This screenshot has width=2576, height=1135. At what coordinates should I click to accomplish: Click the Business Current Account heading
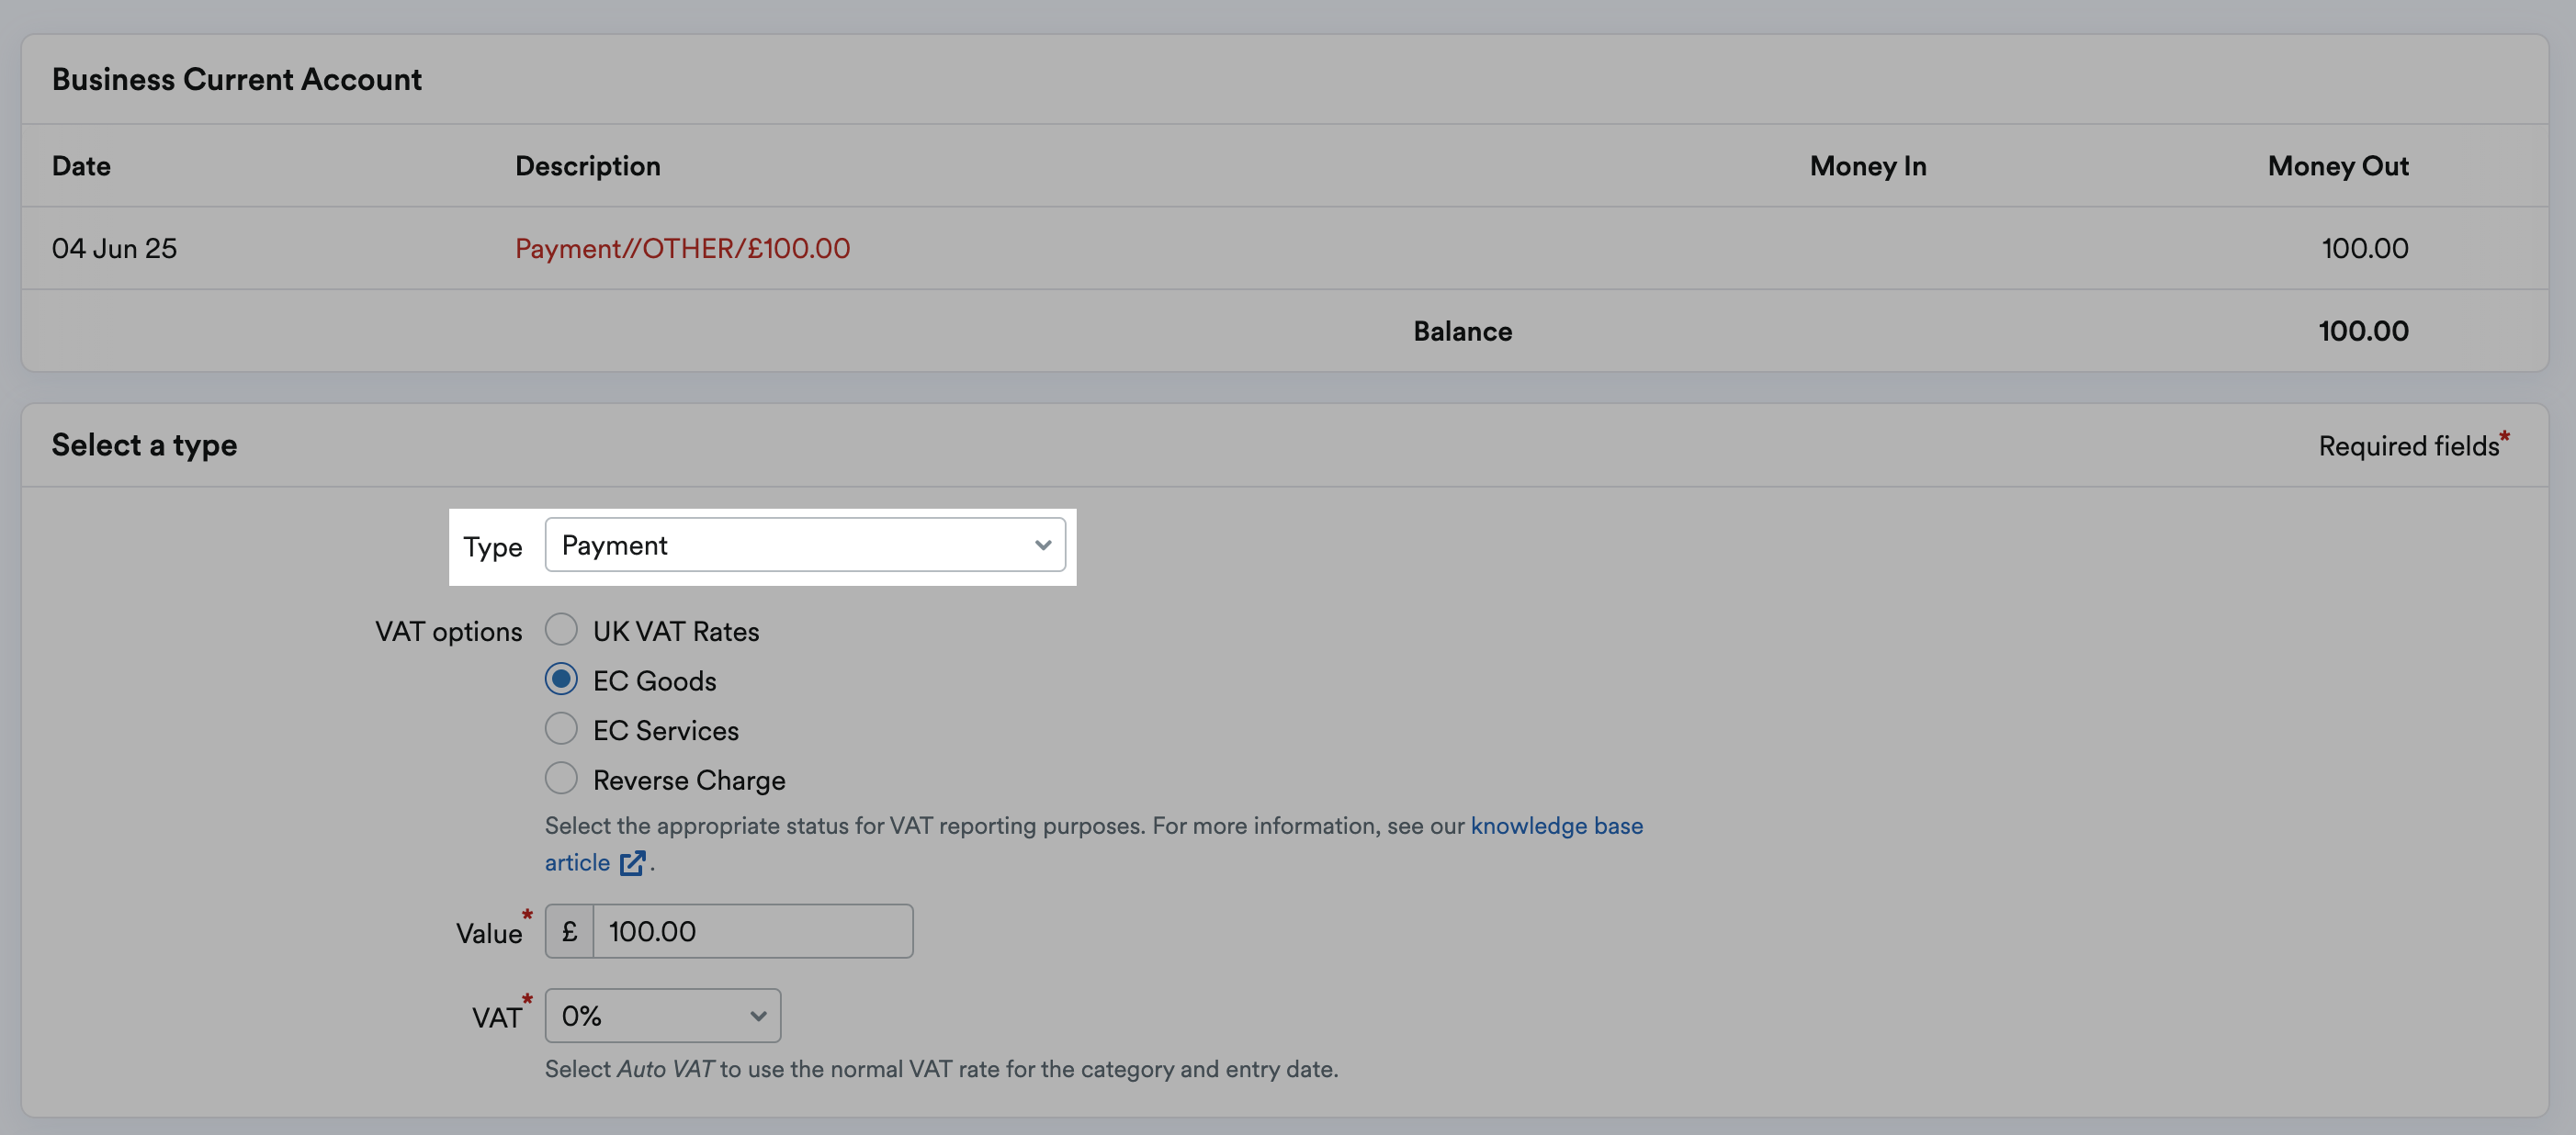[x=237, y=79]
